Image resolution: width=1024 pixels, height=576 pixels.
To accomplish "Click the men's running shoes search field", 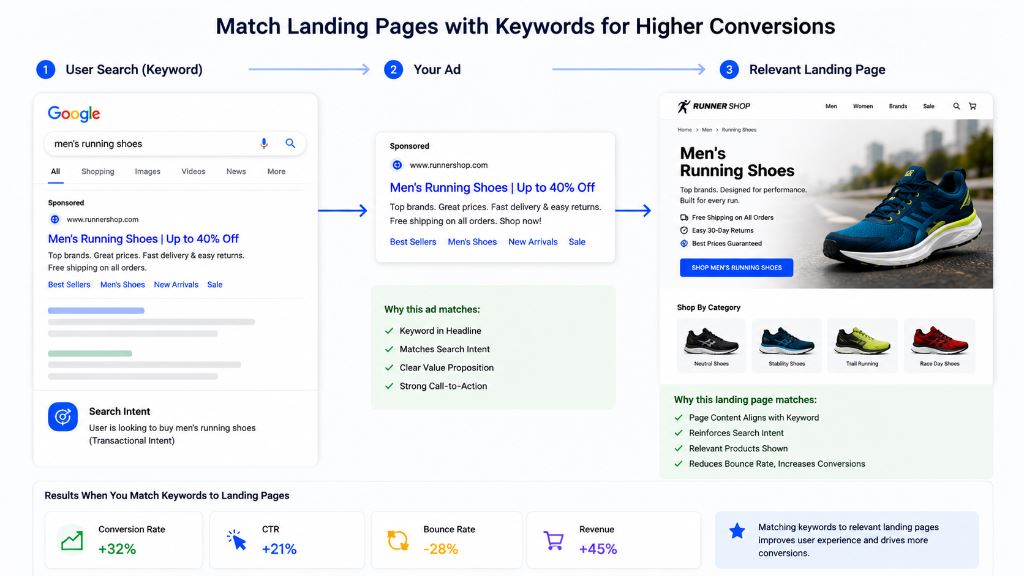I will coord(175,144).
